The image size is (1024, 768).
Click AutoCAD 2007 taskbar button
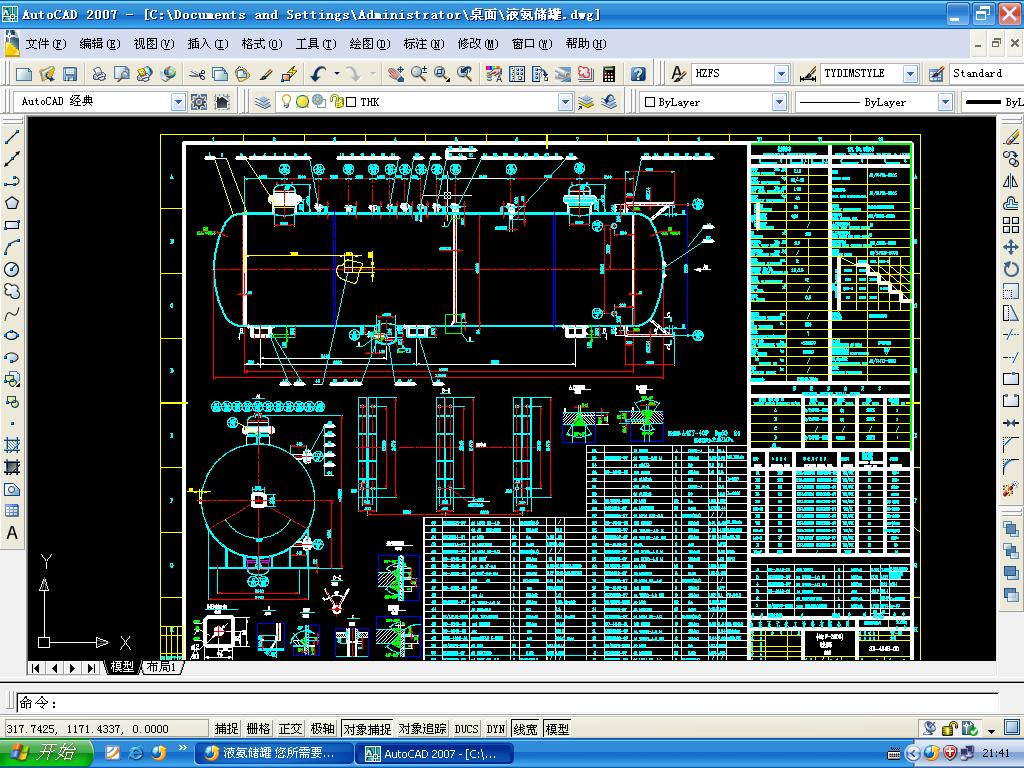pyautogui.click(x=434, y=753)
